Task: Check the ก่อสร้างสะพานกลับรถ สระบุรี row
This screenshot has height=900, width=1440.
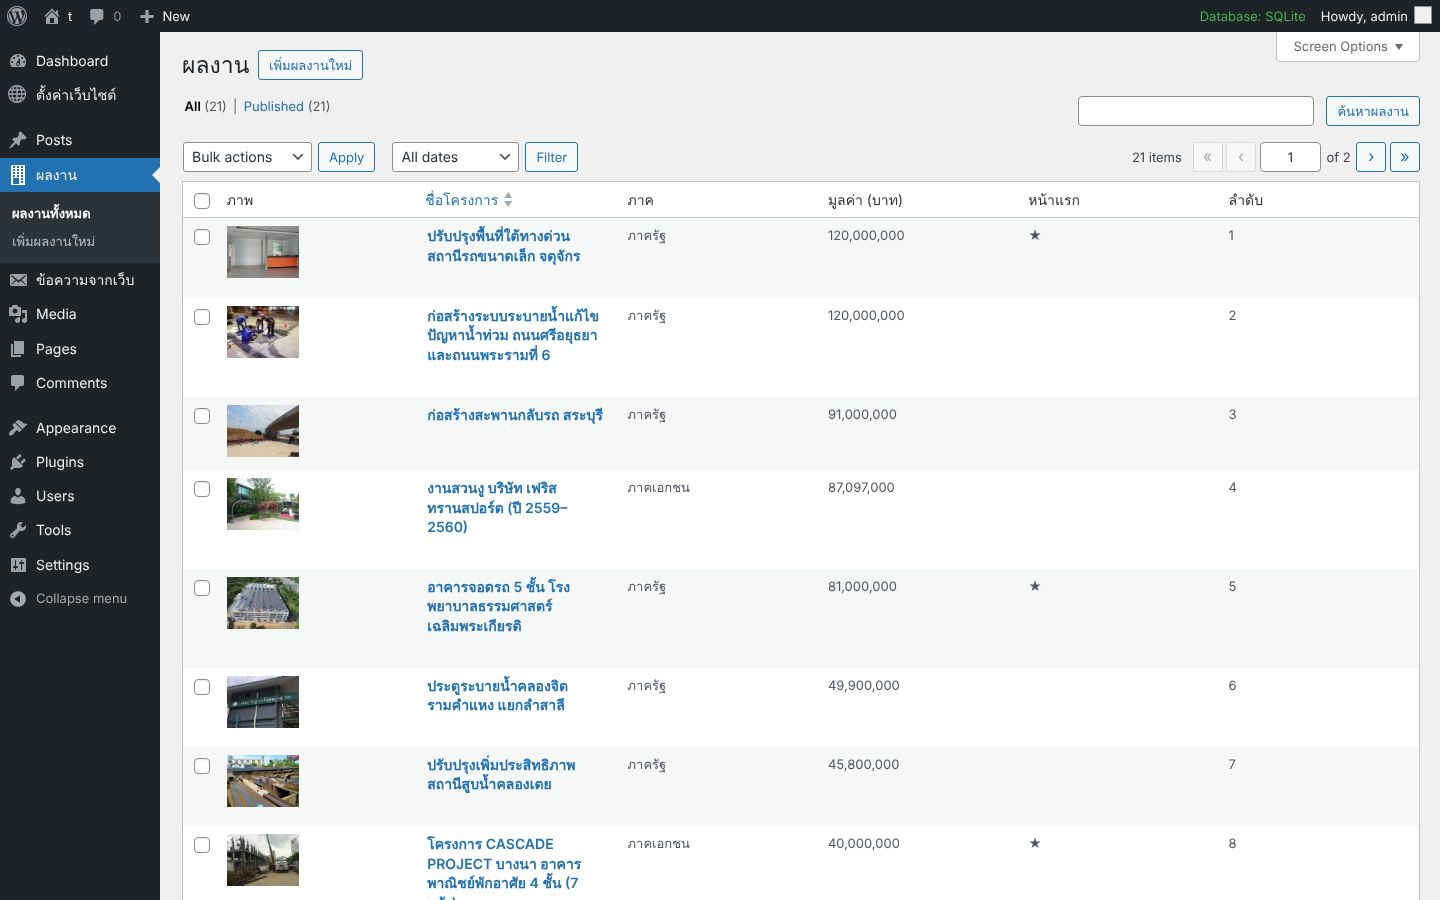Action: [x=202, y=416]
